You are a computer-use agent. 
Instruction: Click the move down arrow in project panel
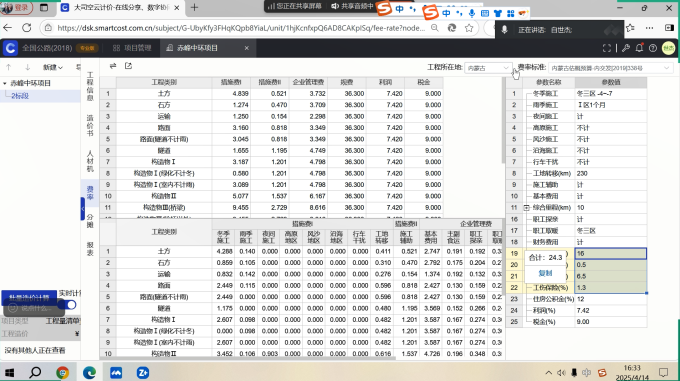tap(28, 67)
